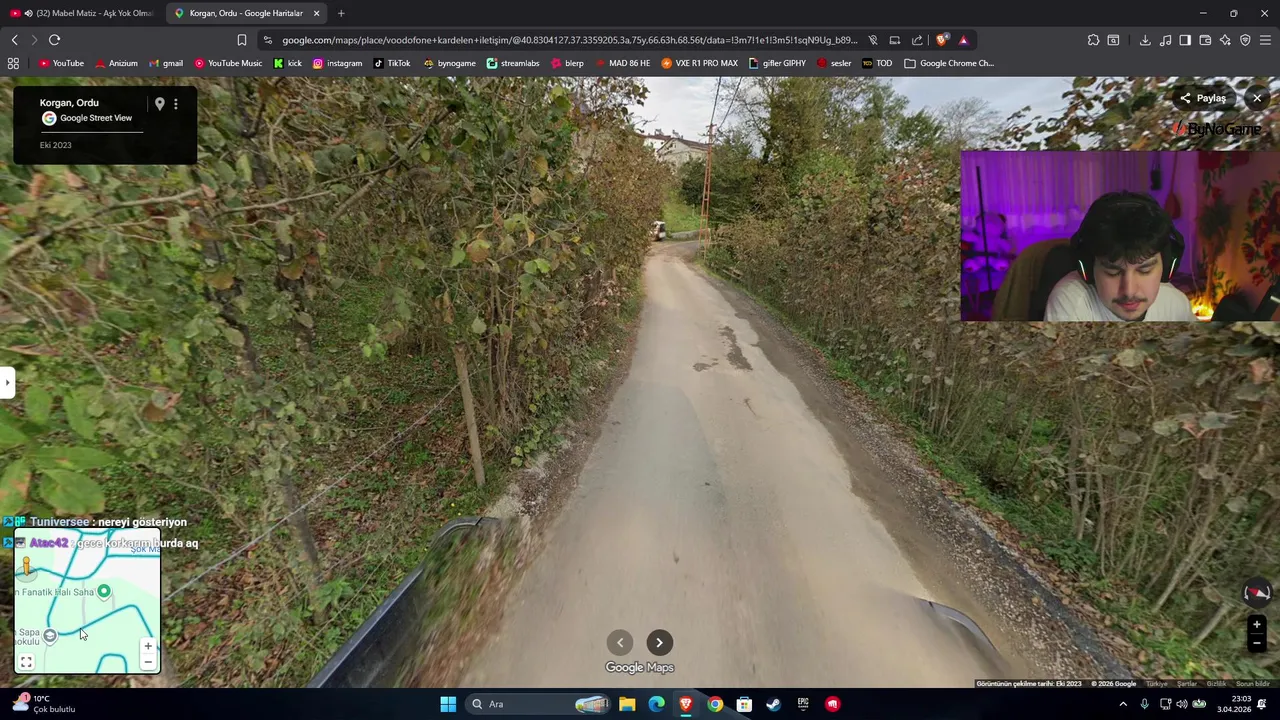Click the Google Maps logo
Image resolution: width=1280 pixels, height=720 pixels.
point(639,668)
